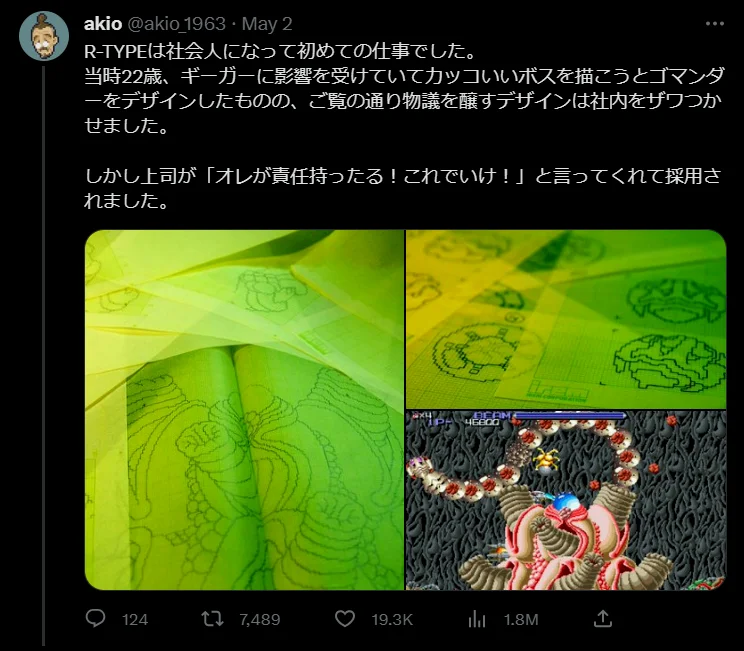Click the 124 replies count

135,620
